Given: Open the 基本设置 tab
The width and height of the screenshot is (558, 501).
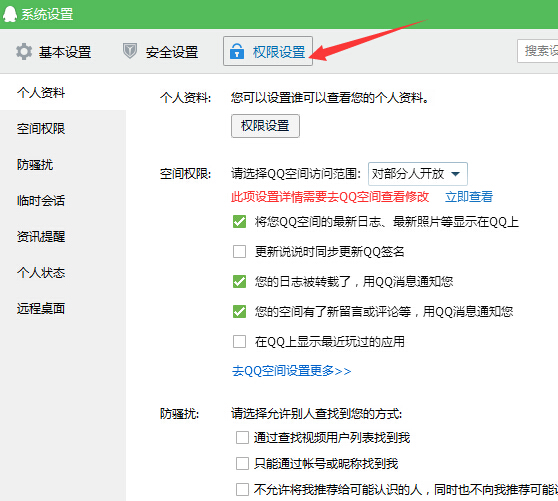Looking at the screenshot, I should [54, 52].
